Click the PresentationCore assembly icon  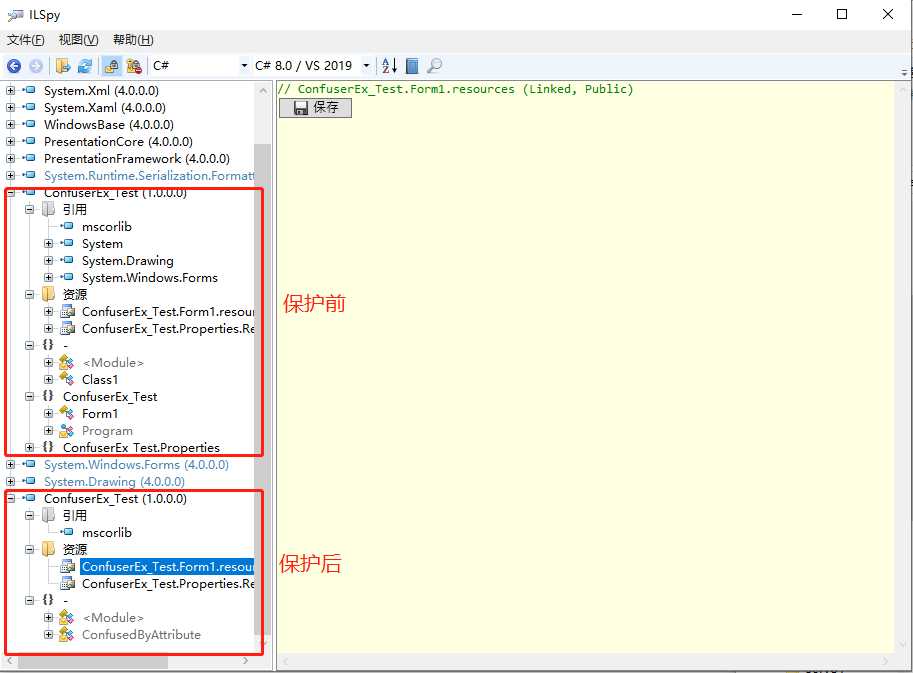(30, 141)
